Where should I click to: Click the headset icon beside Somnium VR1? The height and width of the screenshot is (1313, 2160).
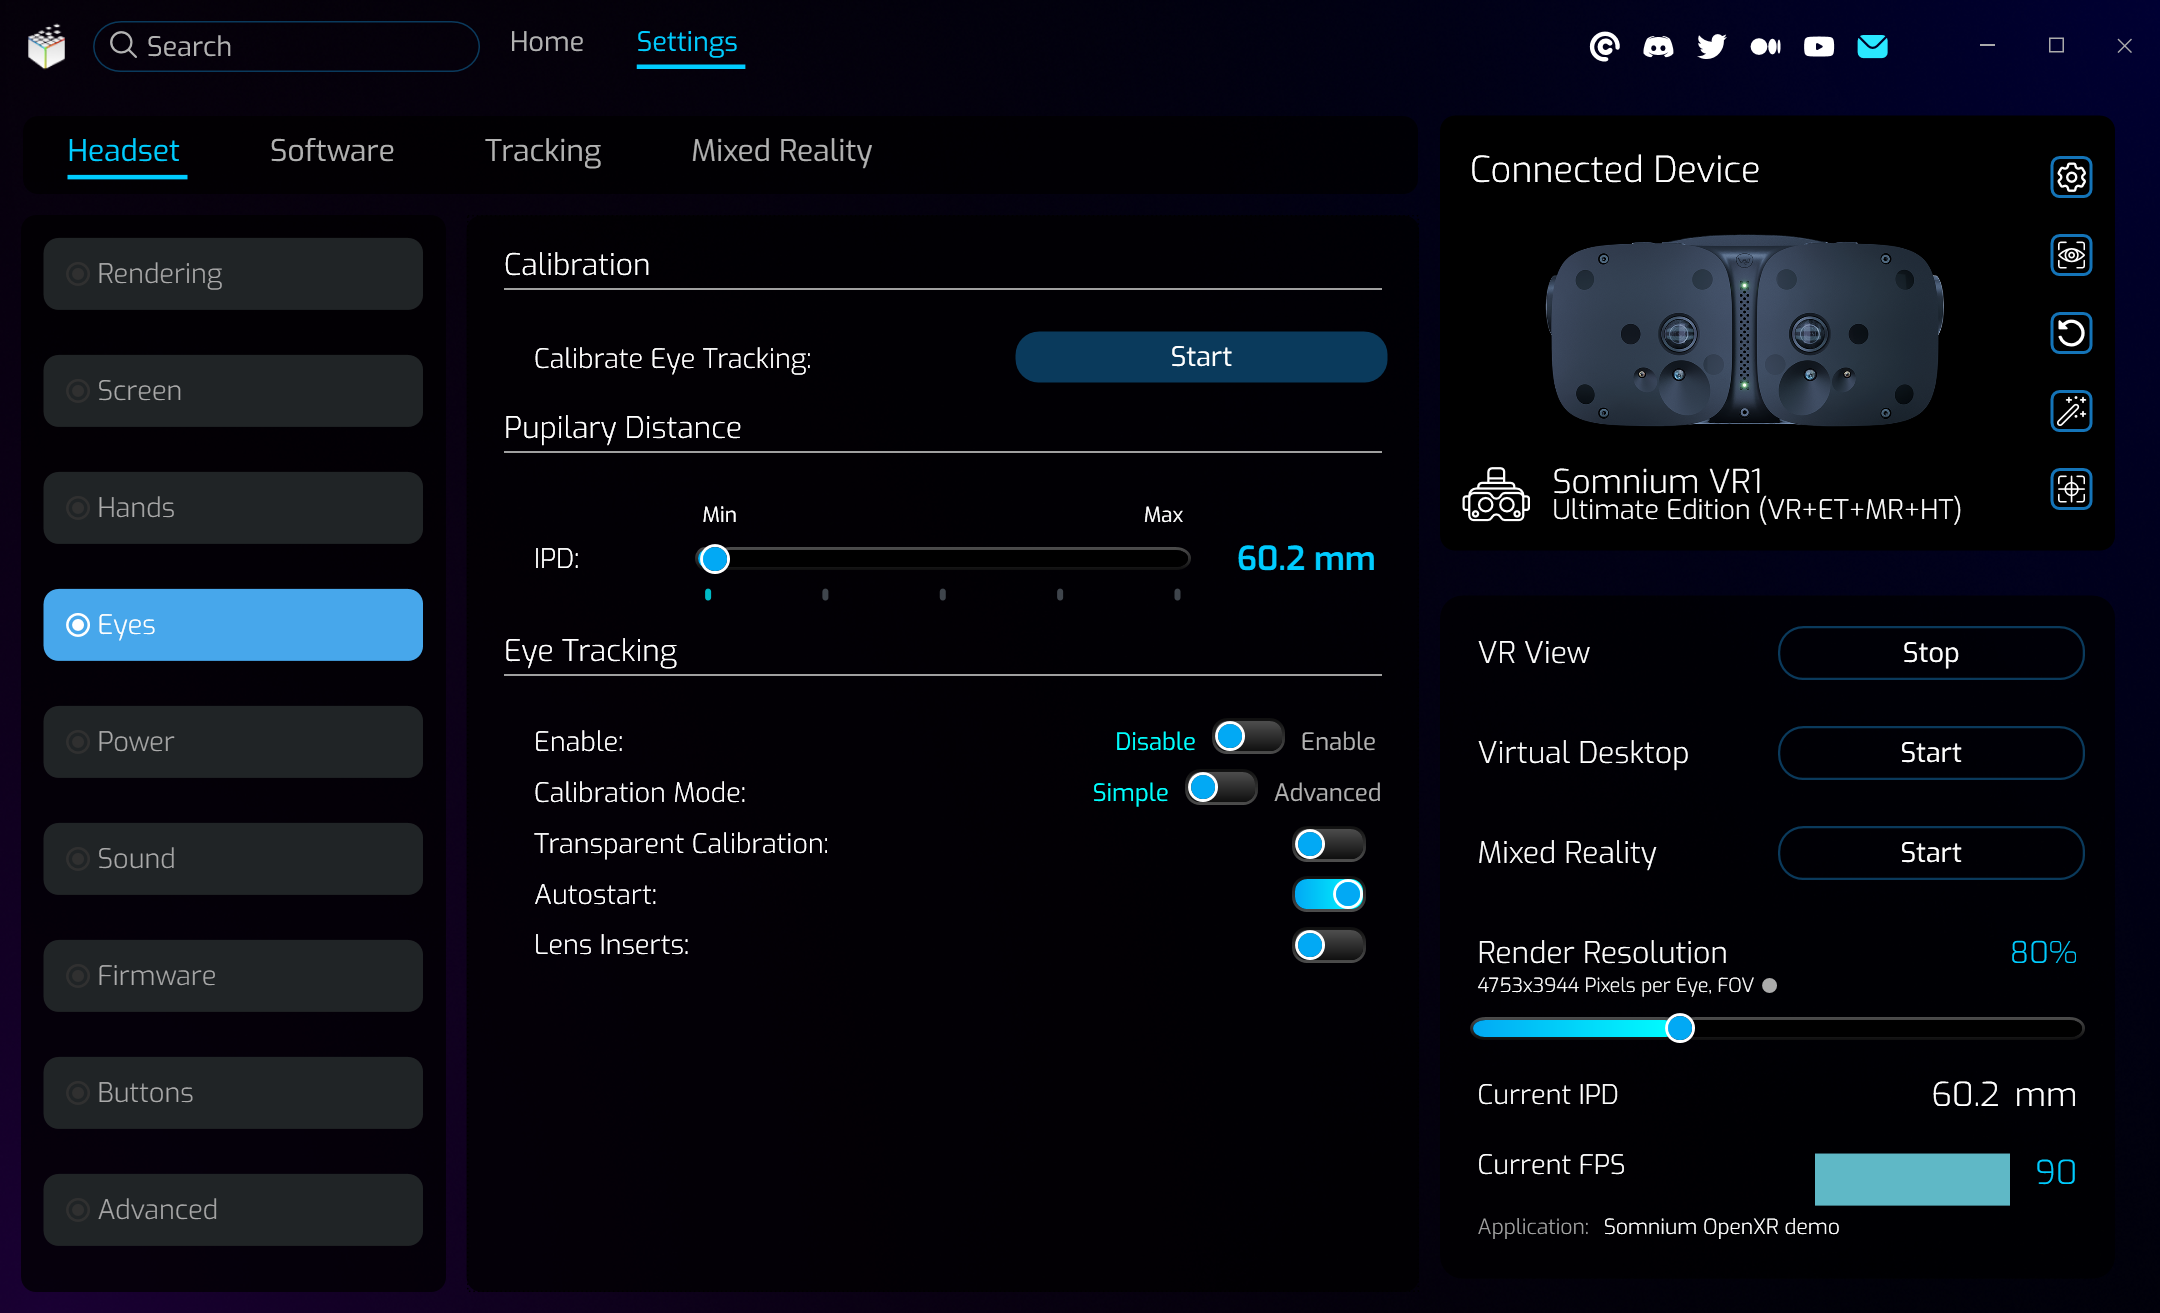pyautogui.click(x=1496, y=495)
